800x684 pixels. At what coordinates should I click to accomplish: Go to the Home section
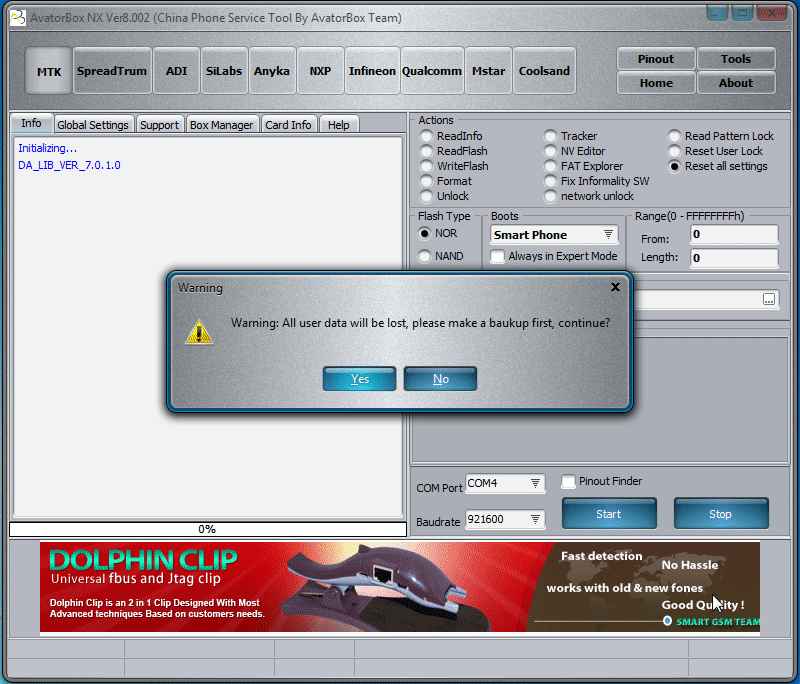click(x=656, y=83)
